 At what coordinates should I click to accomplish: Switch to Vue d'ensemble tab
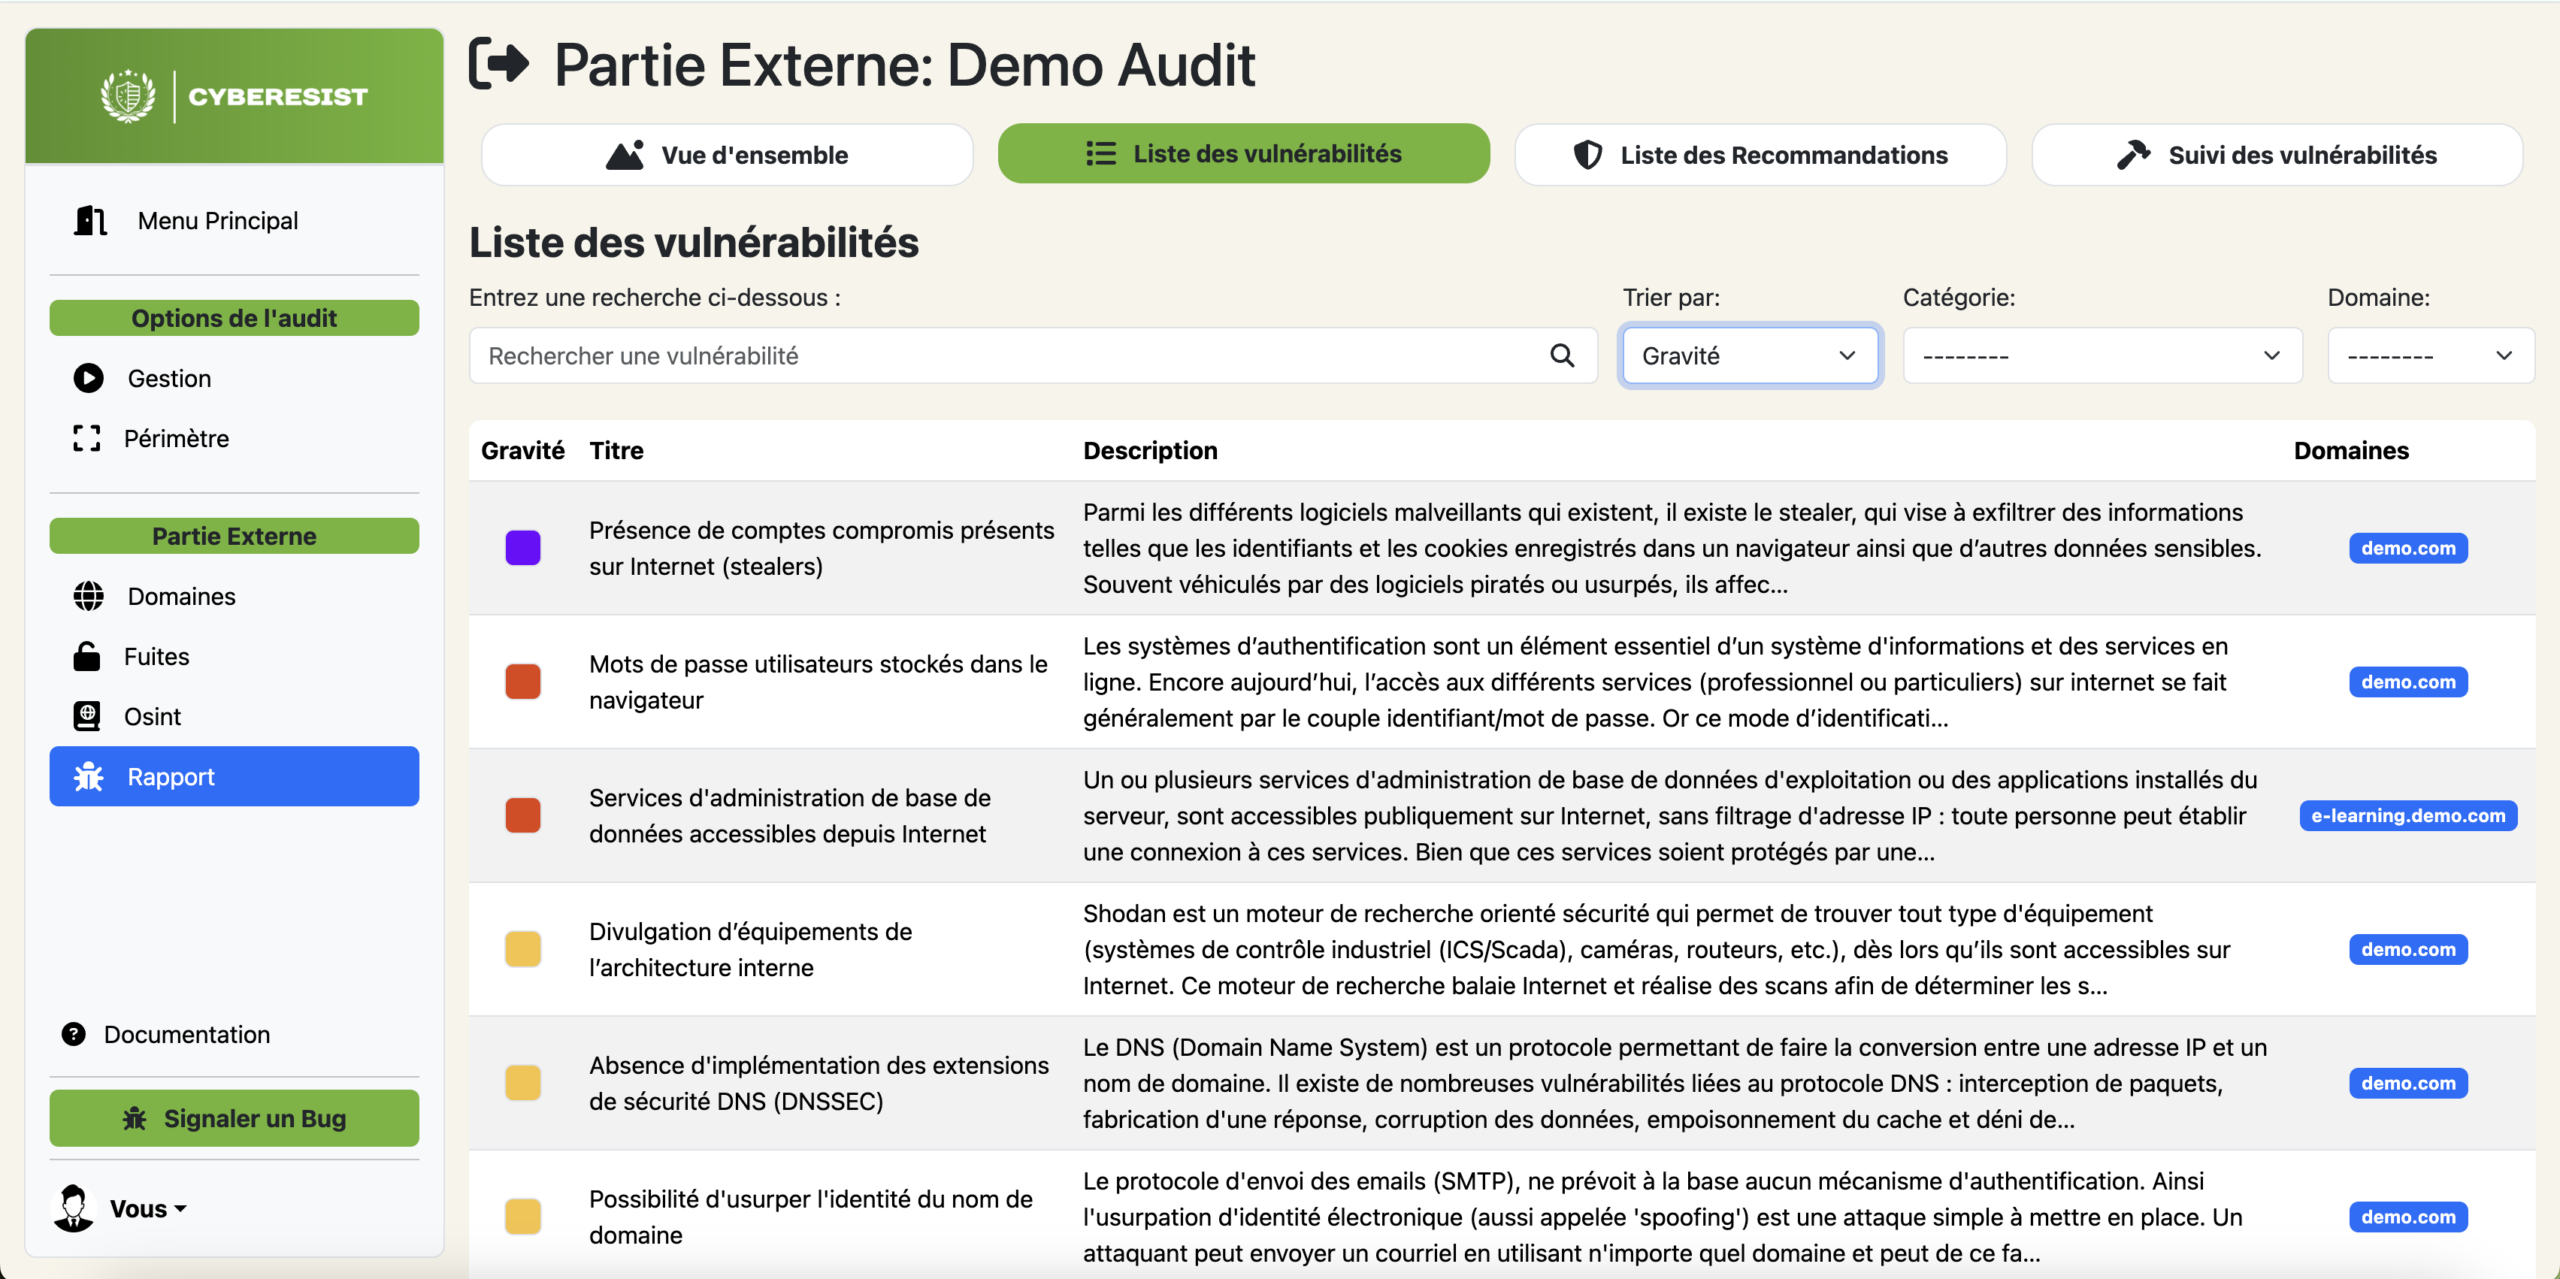click(727, 155)
